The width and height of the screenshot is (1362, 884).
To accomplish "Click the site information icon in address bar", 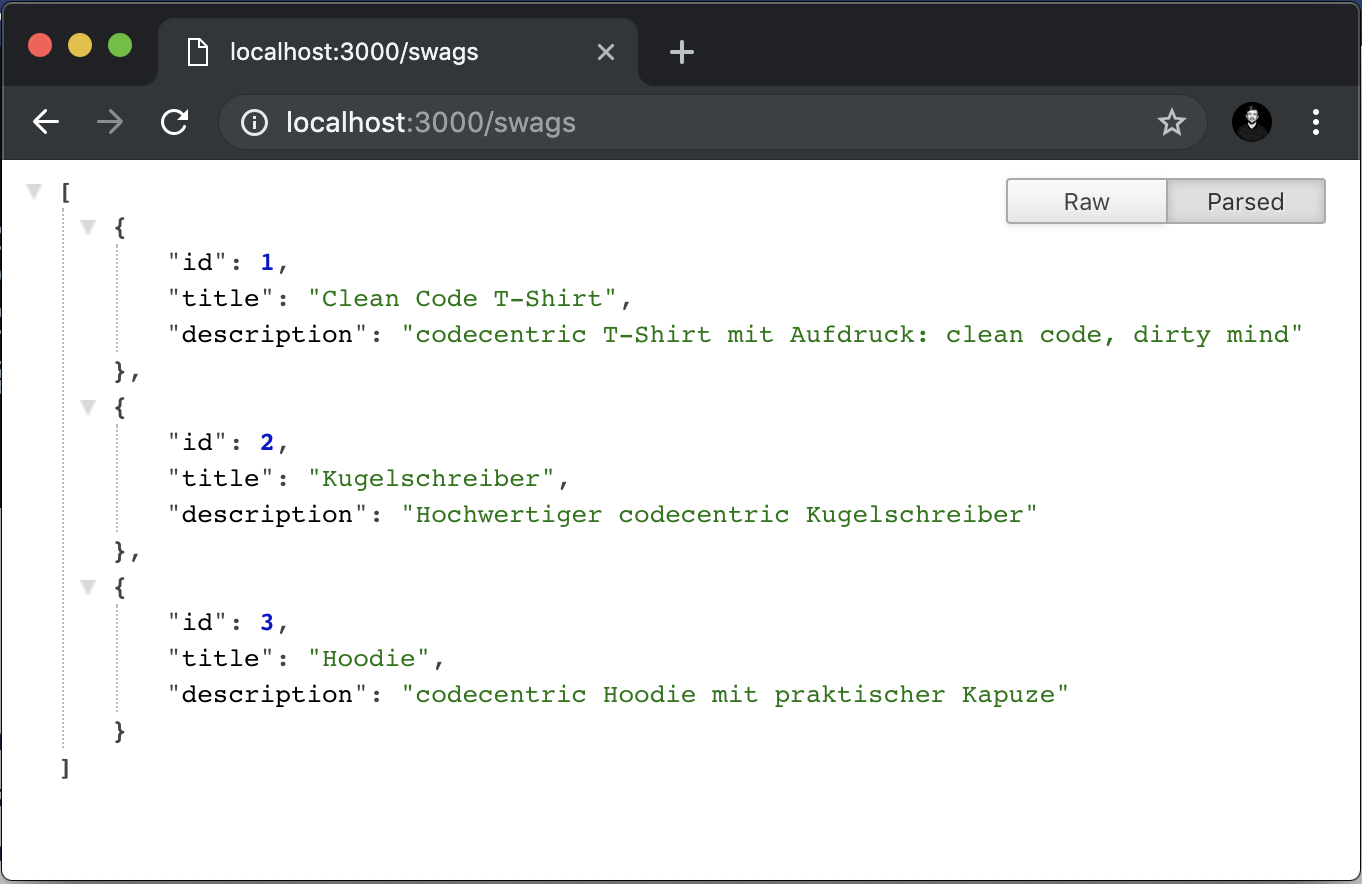I will point(255,123).
